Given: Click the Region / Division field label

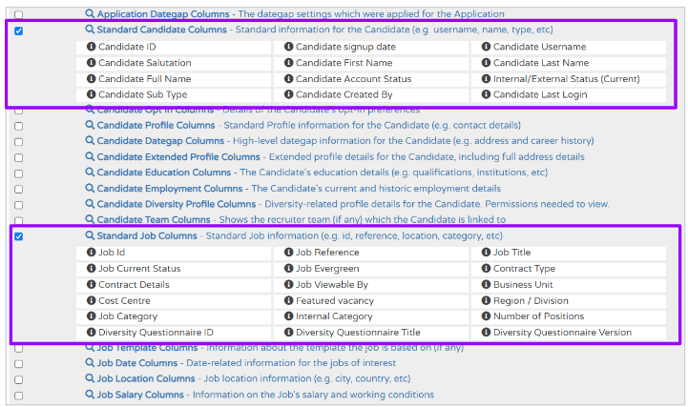Looking at the screenshot, I should click(531, 300).
